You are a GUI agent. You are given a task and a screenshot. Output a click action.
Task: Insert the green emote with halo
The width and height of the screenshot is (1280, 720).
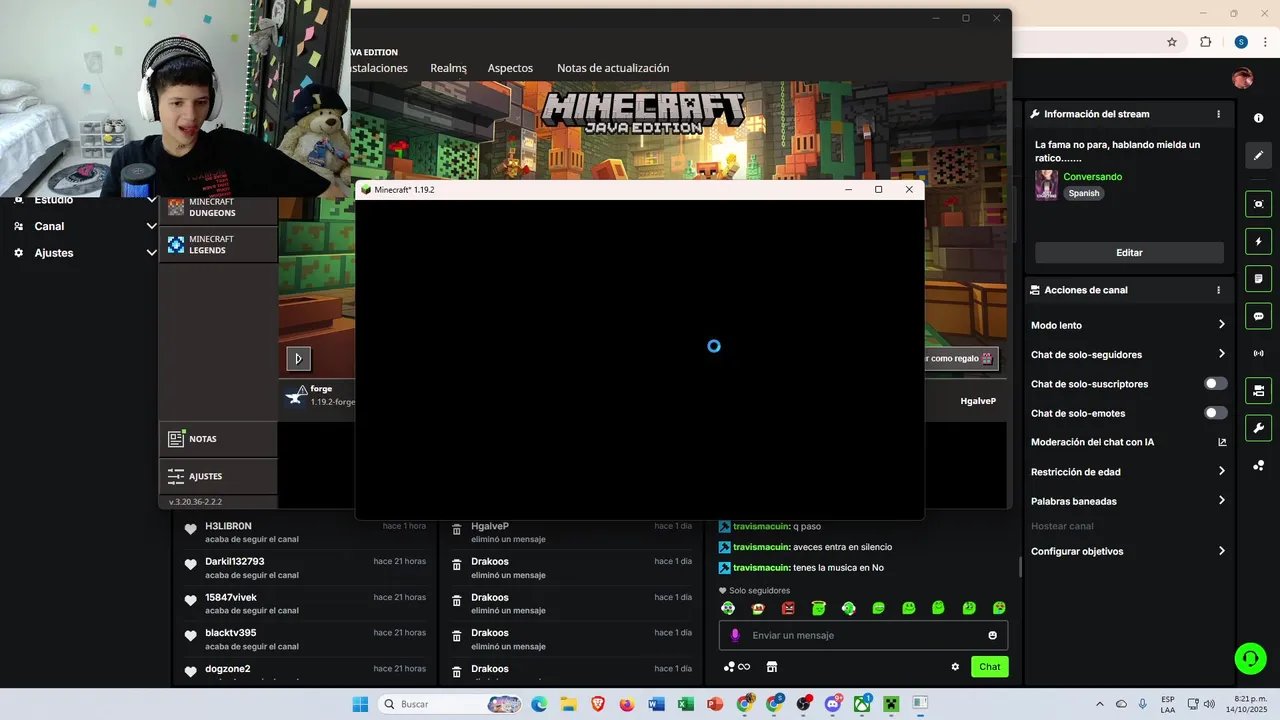(818, 608)
